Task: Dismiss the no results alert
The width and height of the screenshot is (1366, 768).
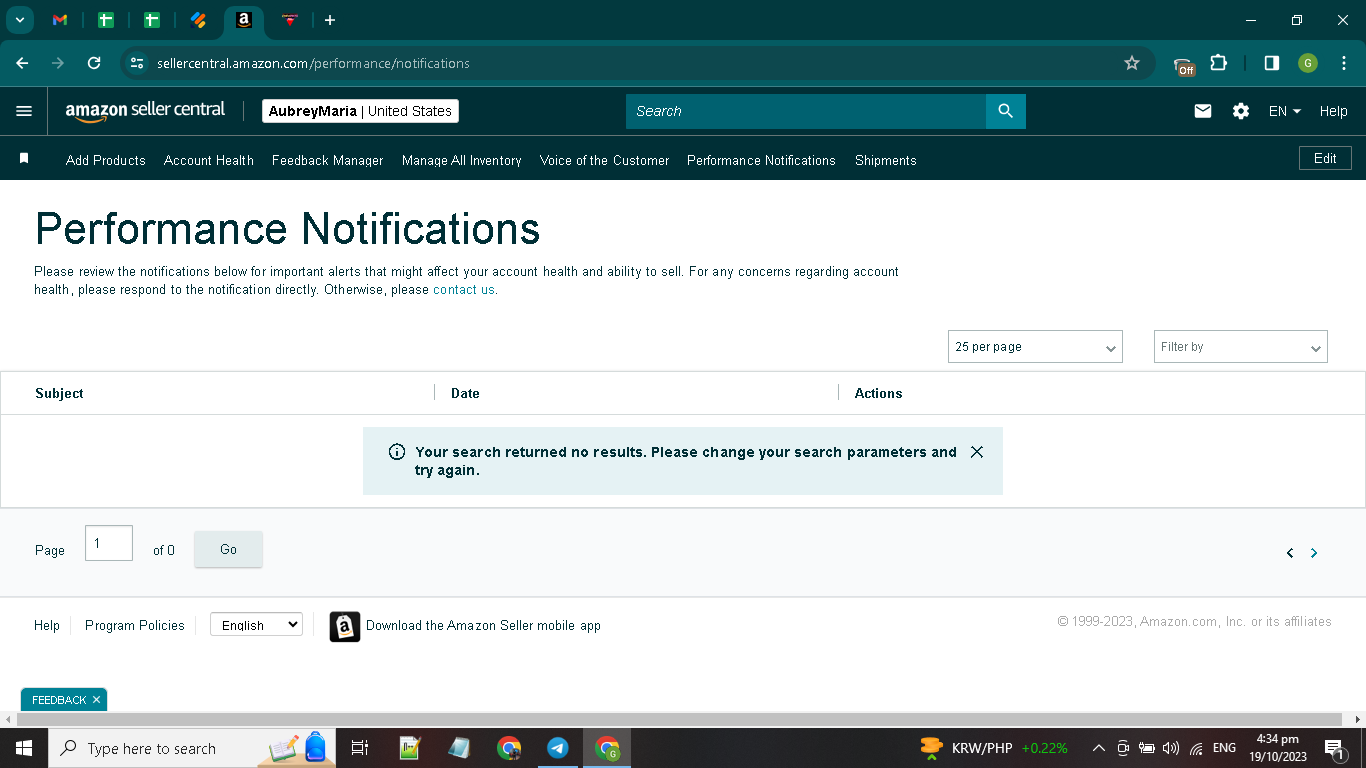Action: point(977,452)
